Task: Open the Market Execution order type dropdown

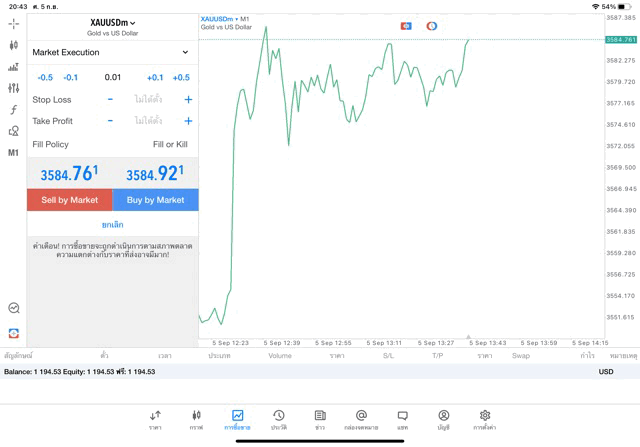Action: point(111,52)
